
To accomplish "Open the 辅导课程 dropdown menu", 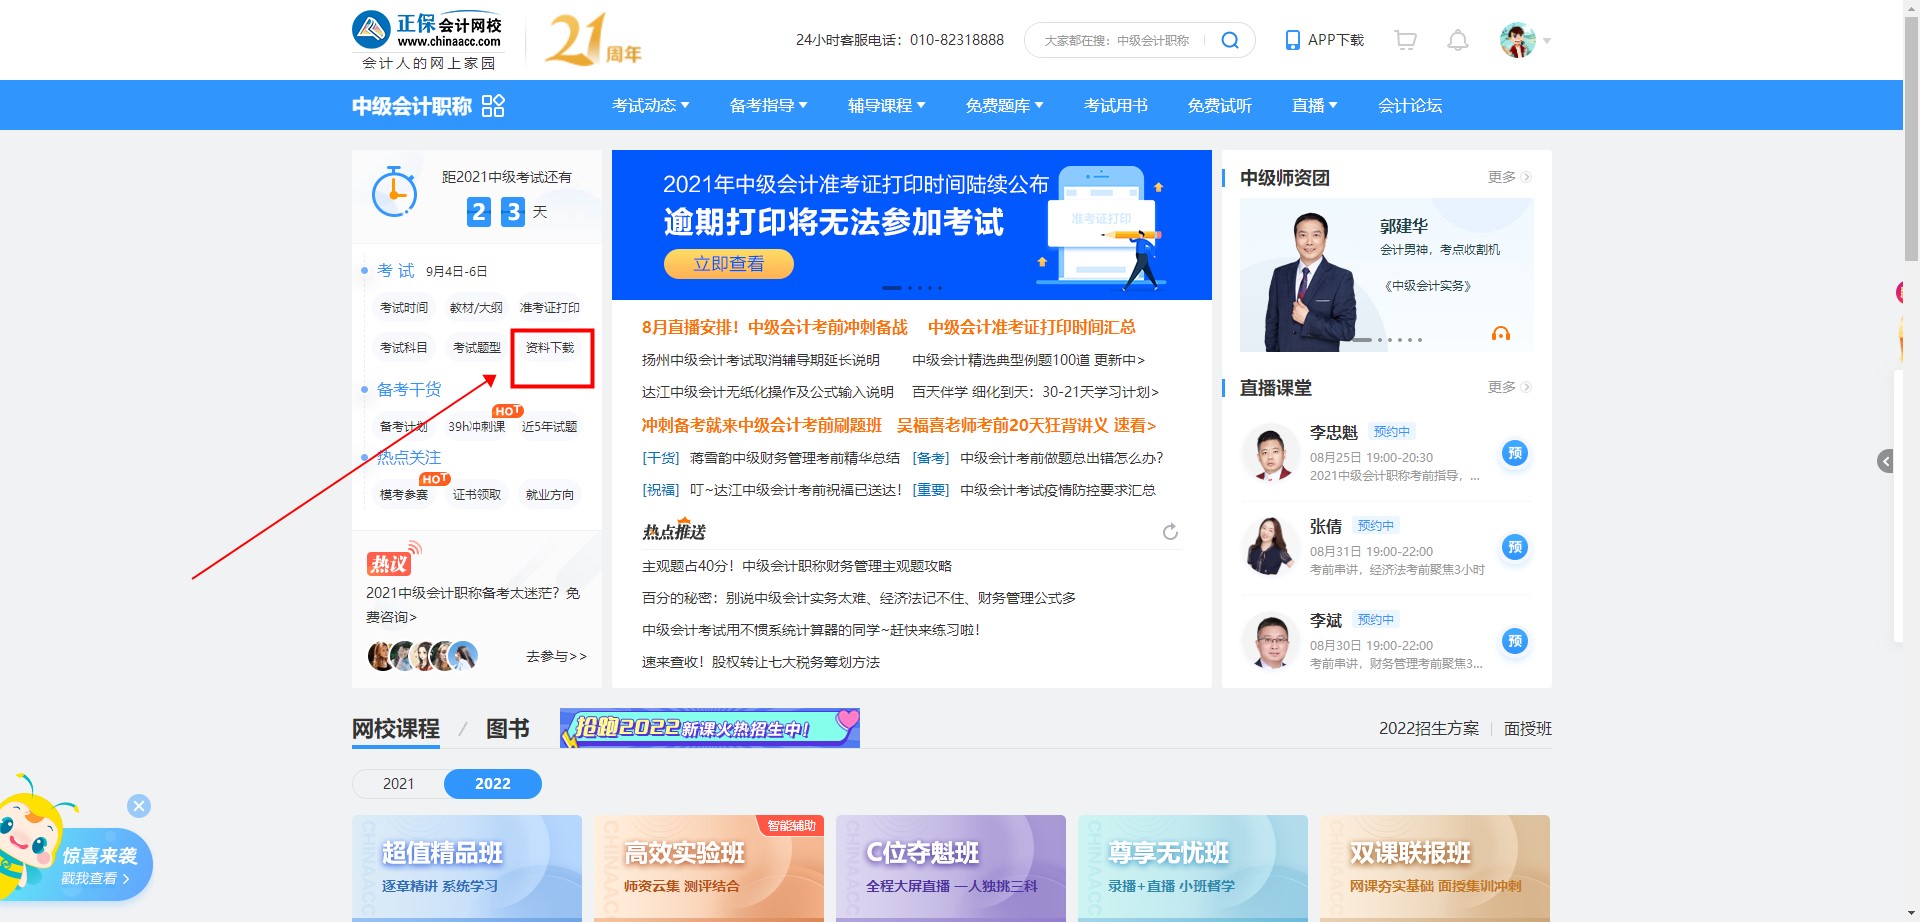I will [x=885, y=105].
